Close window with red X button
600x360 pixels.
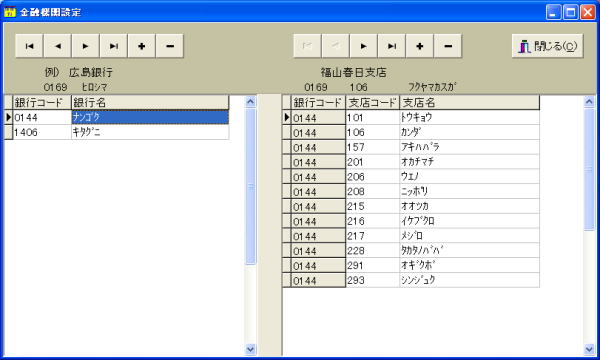(x=588, y=12)
